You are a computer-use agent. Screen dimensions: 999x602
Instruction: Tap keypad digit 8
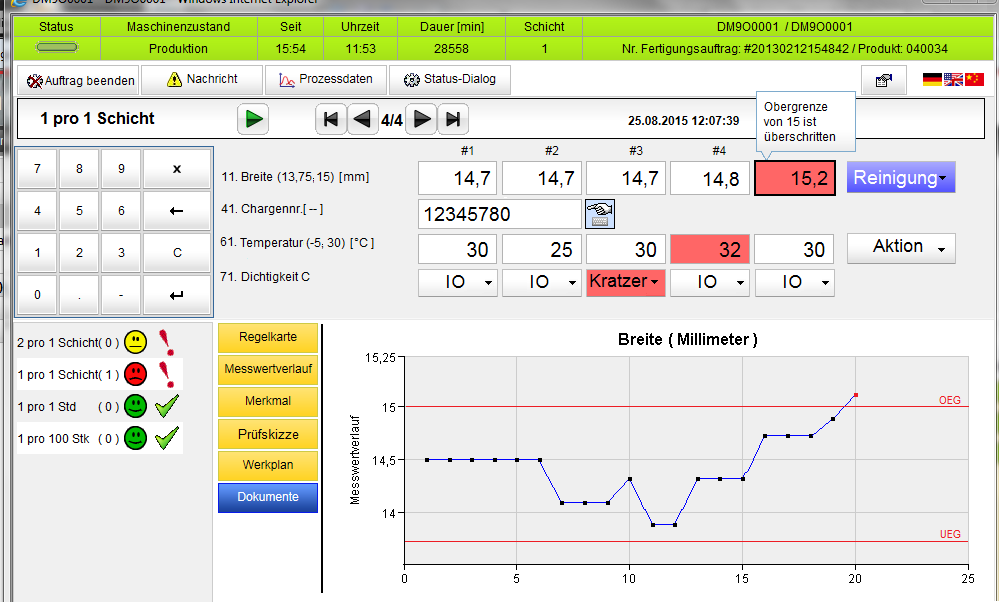click(79, 169)
